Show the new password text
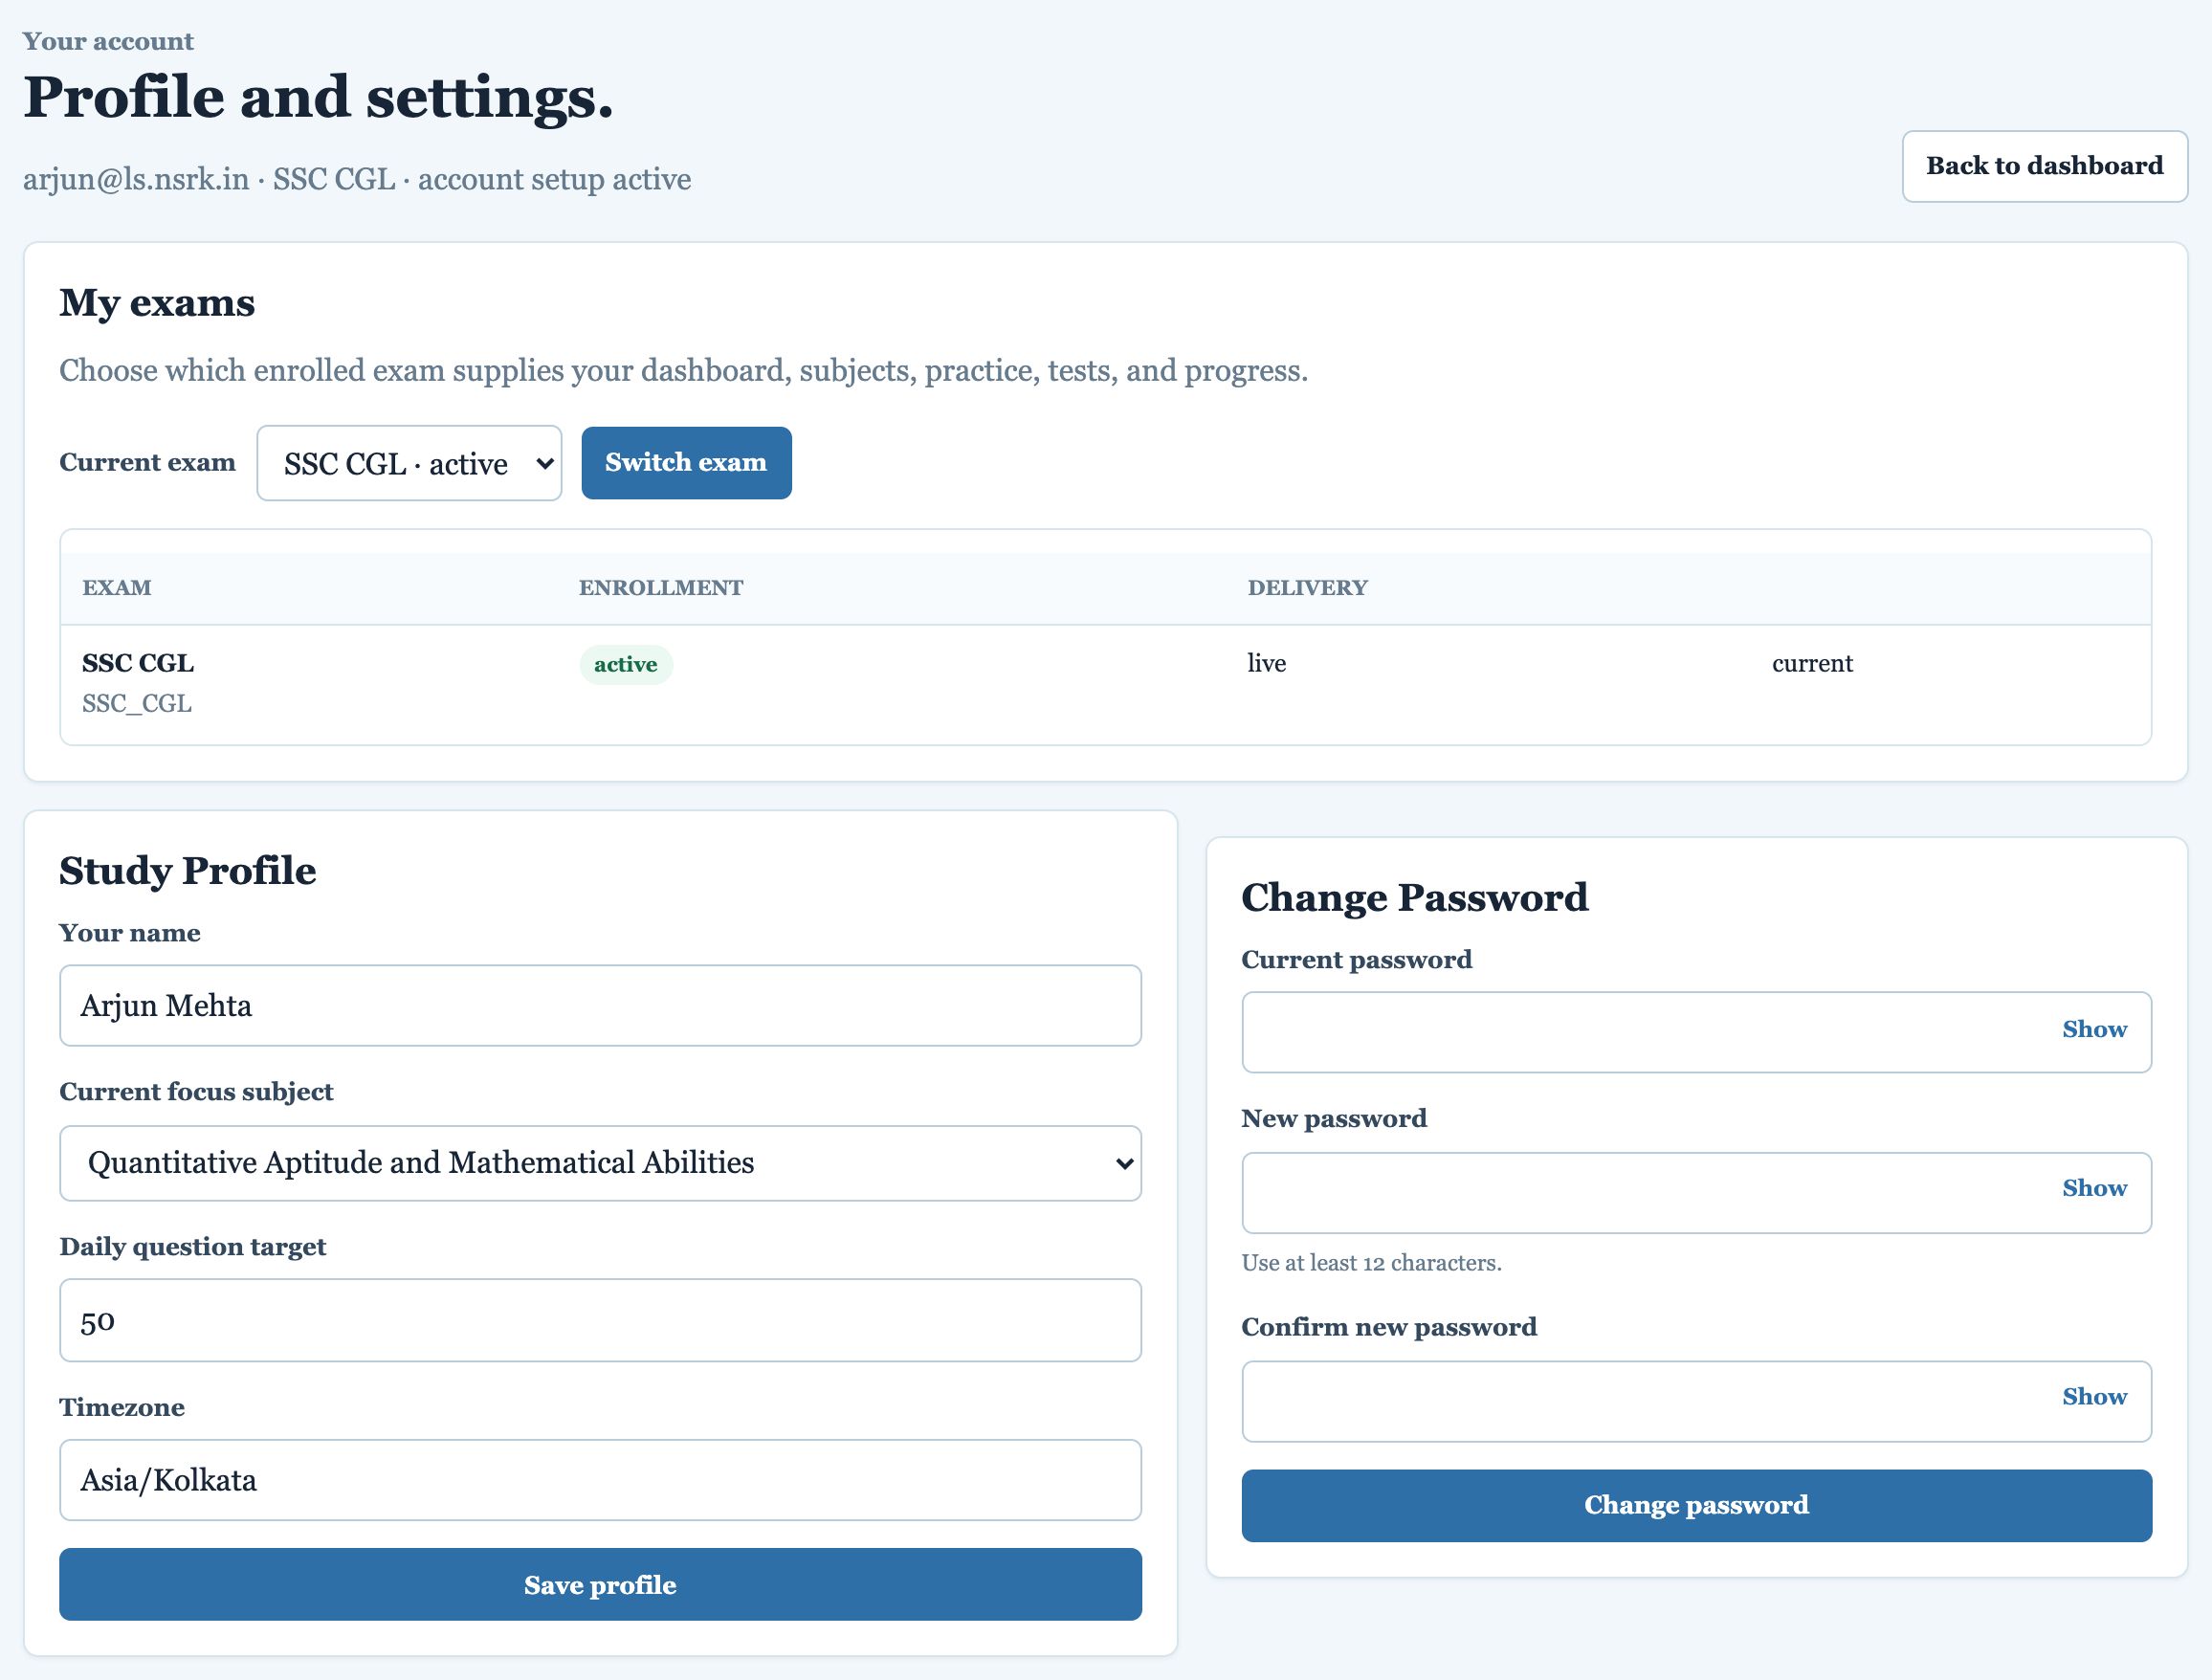 tap(2094, 1188)
